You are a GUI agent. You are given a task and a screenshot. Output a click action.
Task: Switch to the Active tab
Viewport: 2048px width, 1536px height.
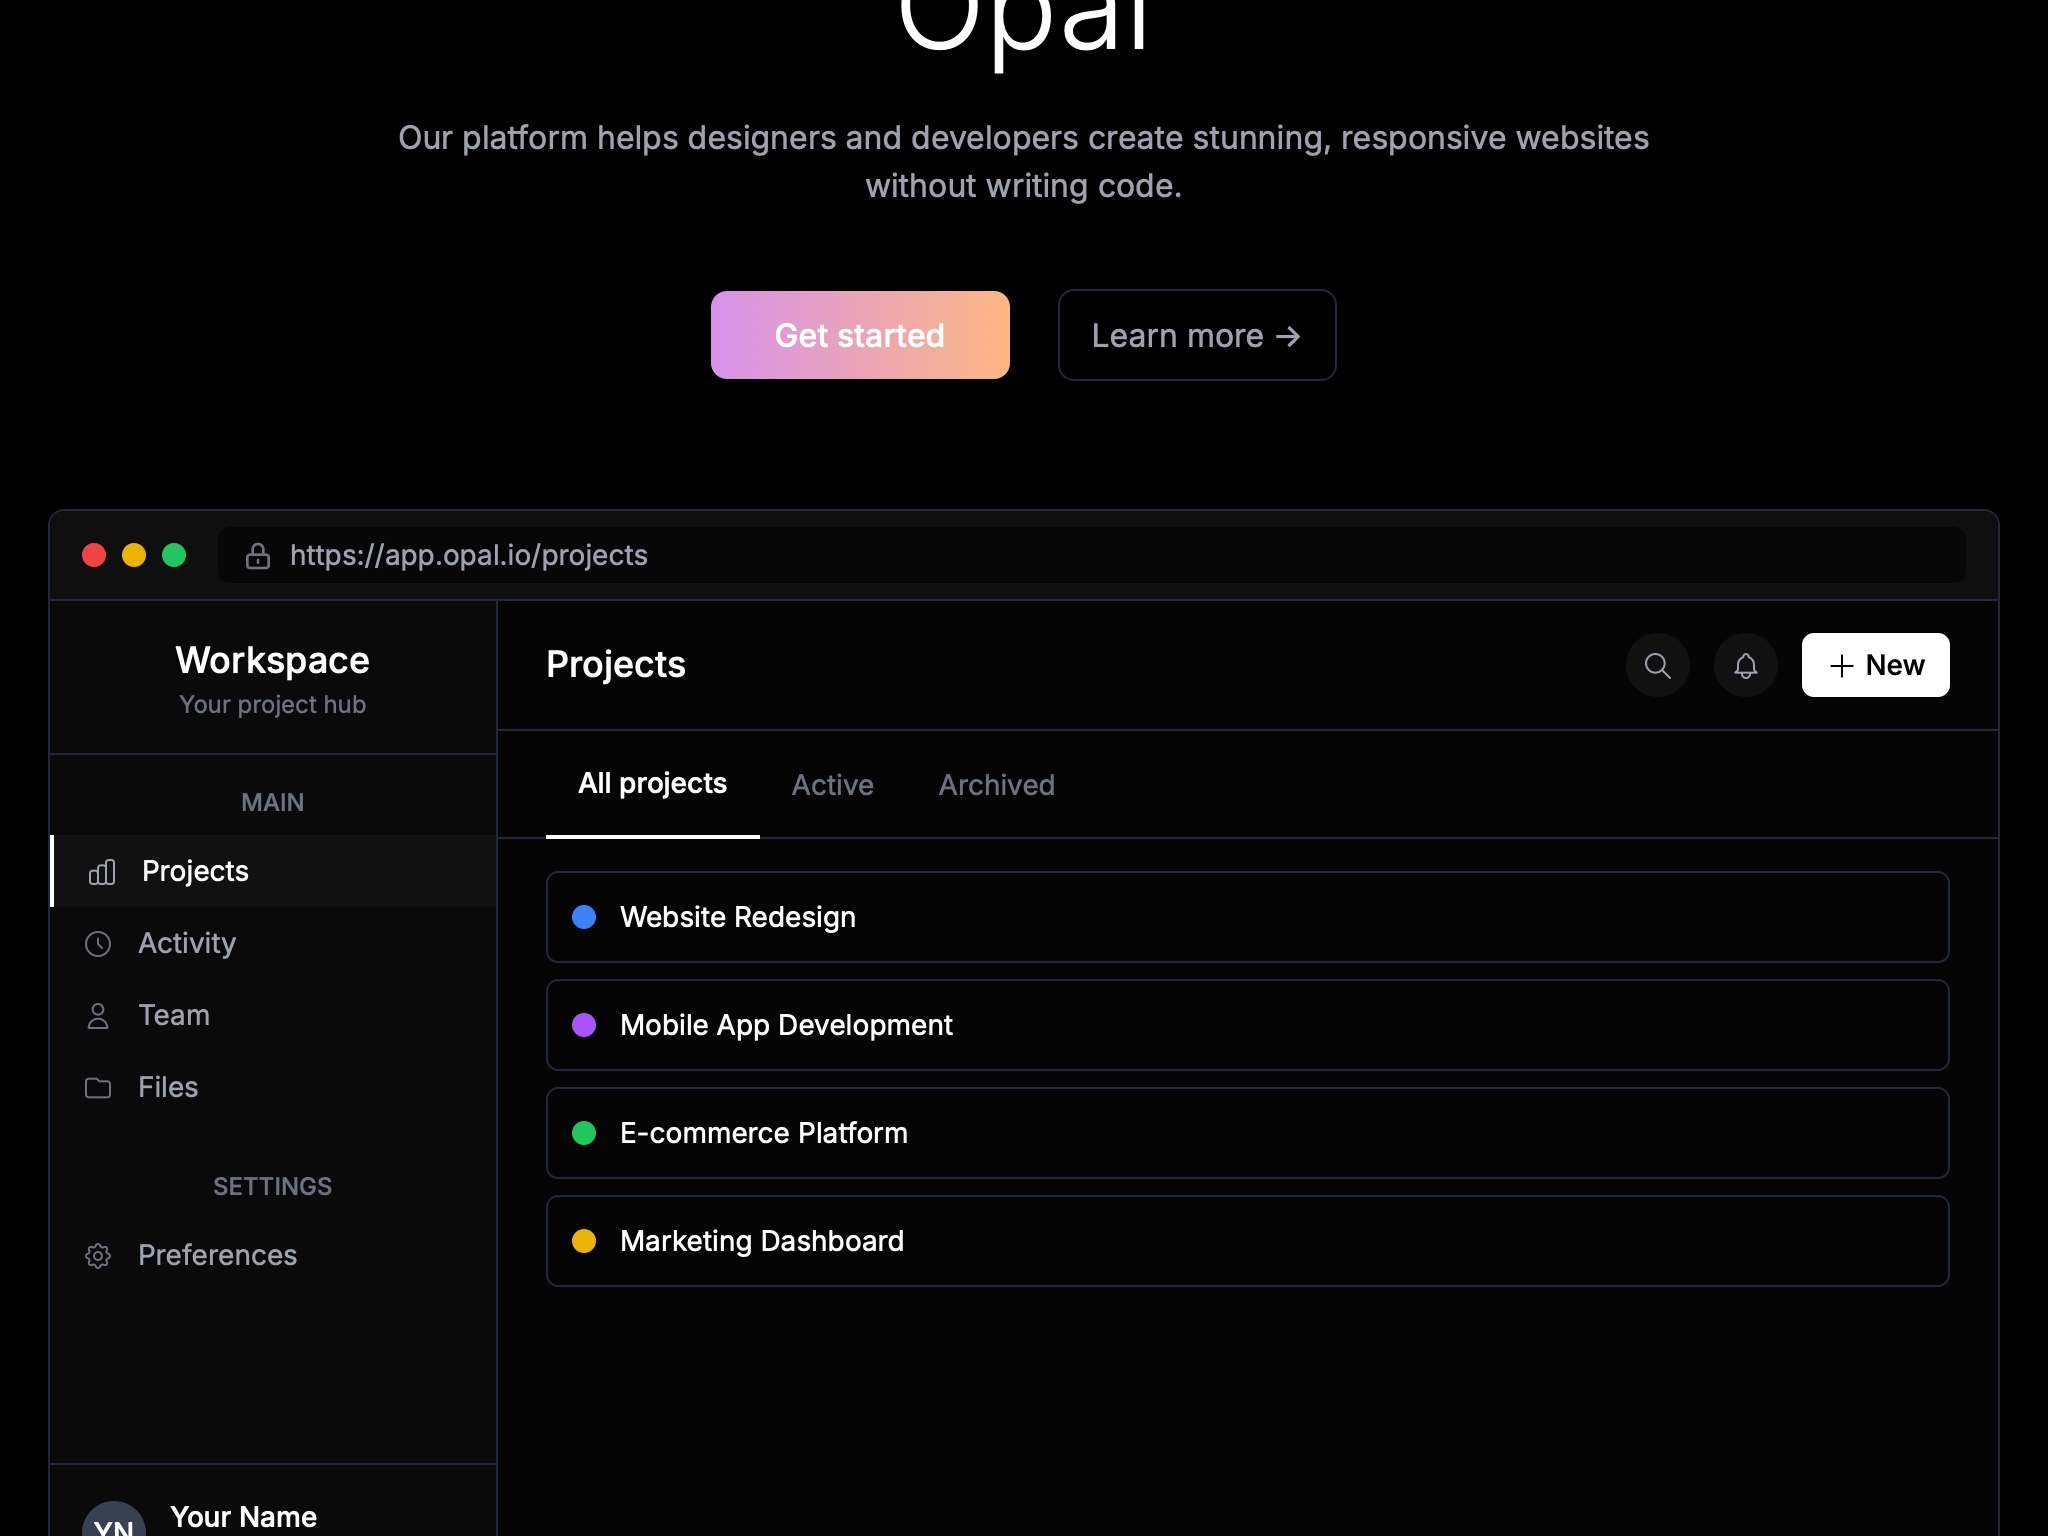coord(832,786)
